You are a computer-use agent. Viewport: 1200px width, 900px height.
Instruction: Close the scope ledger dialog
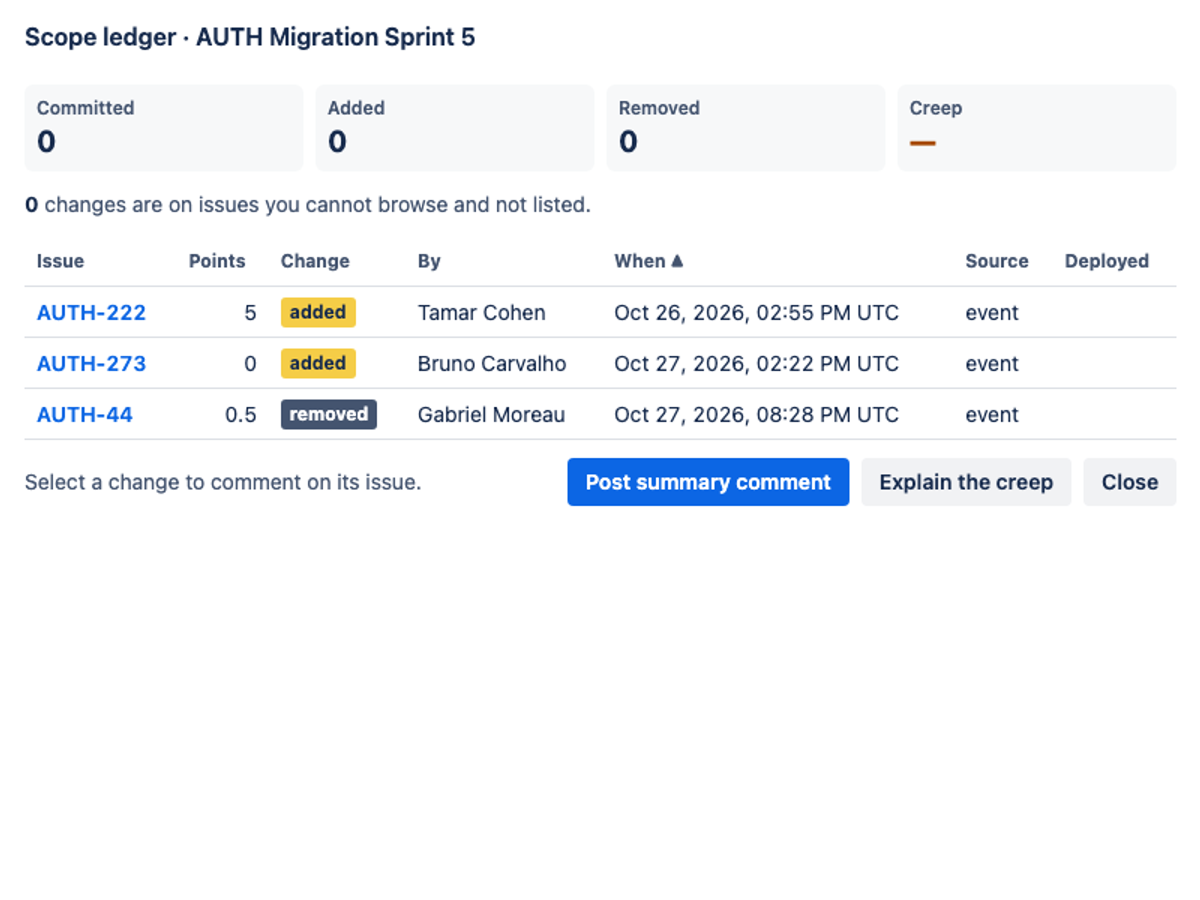pyautogui.click(x=1130, y=482)
